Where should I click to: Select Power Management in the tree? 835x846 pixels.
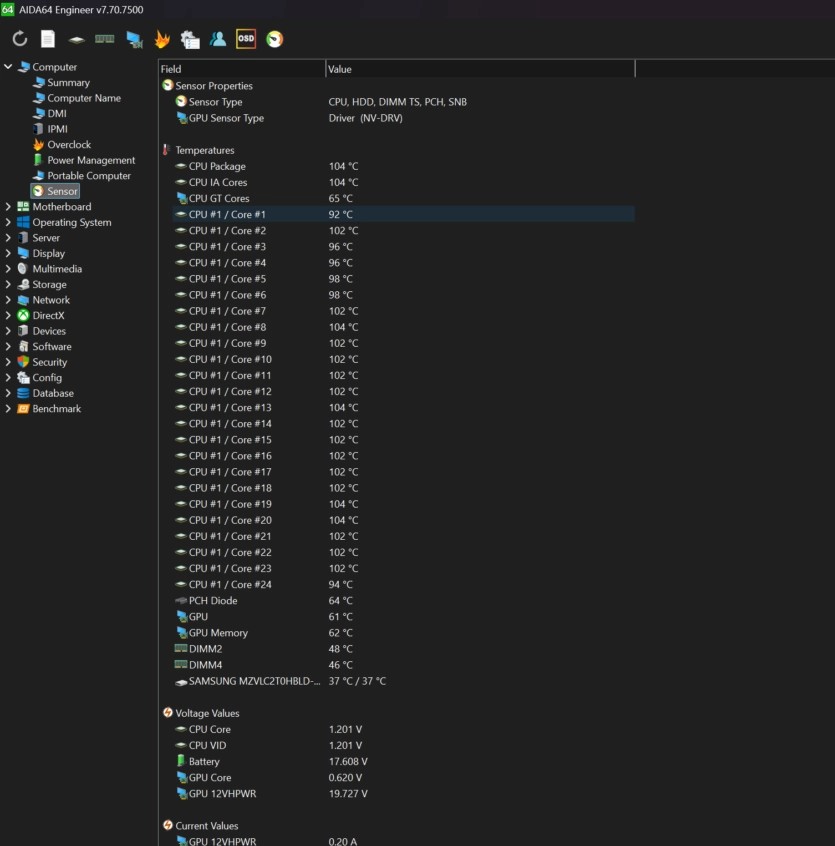[x=90, y=160]
